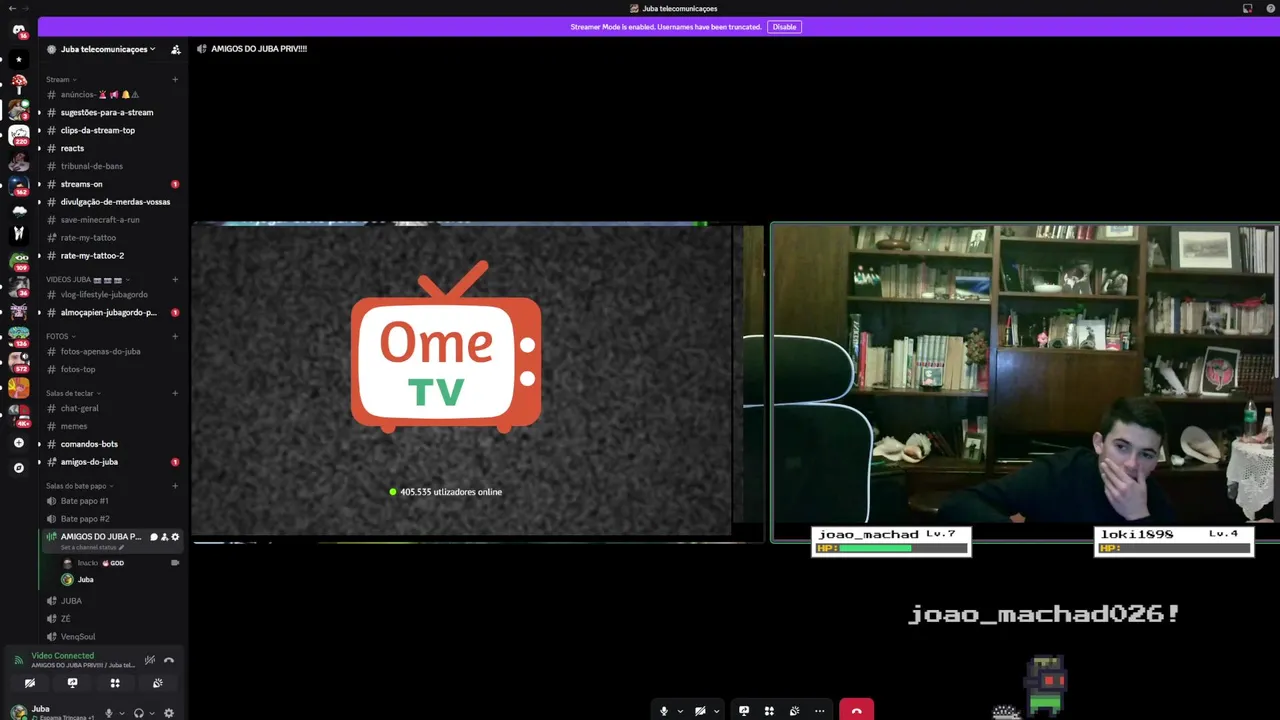This screenshot has height=720, width=1280.
Task: Open input device arrow beside user mic
Action: (x=122, y=713)
